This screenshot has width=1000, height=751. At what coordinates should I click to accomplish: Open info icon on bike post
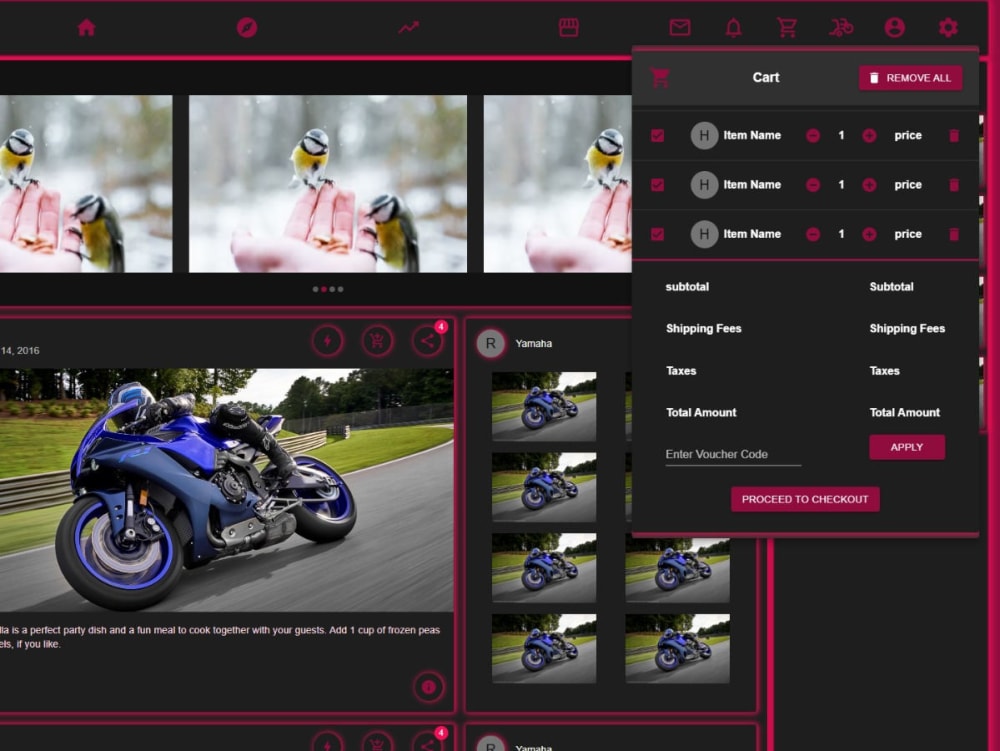pos(429,687)
